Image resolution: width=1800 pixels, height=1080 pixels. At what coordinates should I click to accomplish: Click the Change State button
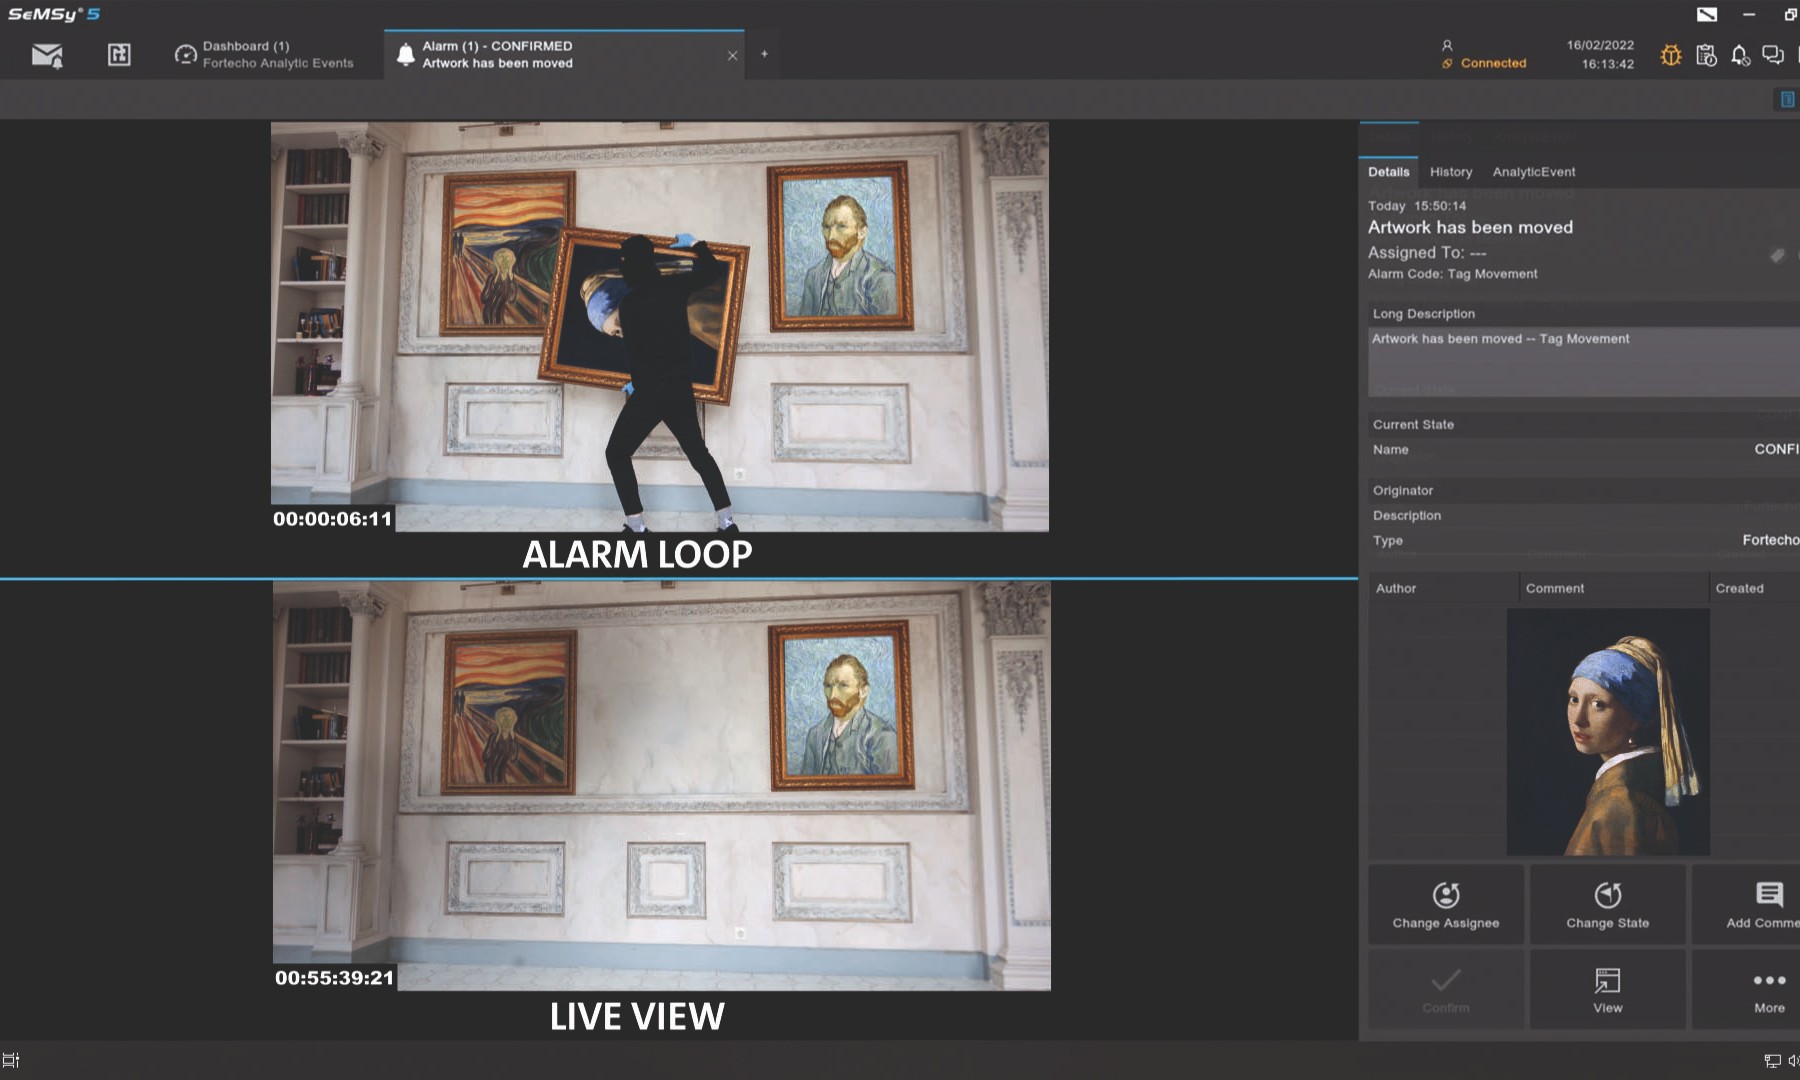[x=1608, y=905]
